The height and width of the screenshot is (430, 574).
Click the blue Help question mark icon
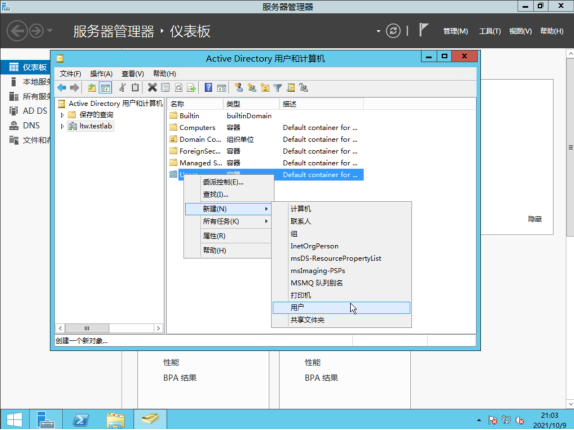point(208,88)
